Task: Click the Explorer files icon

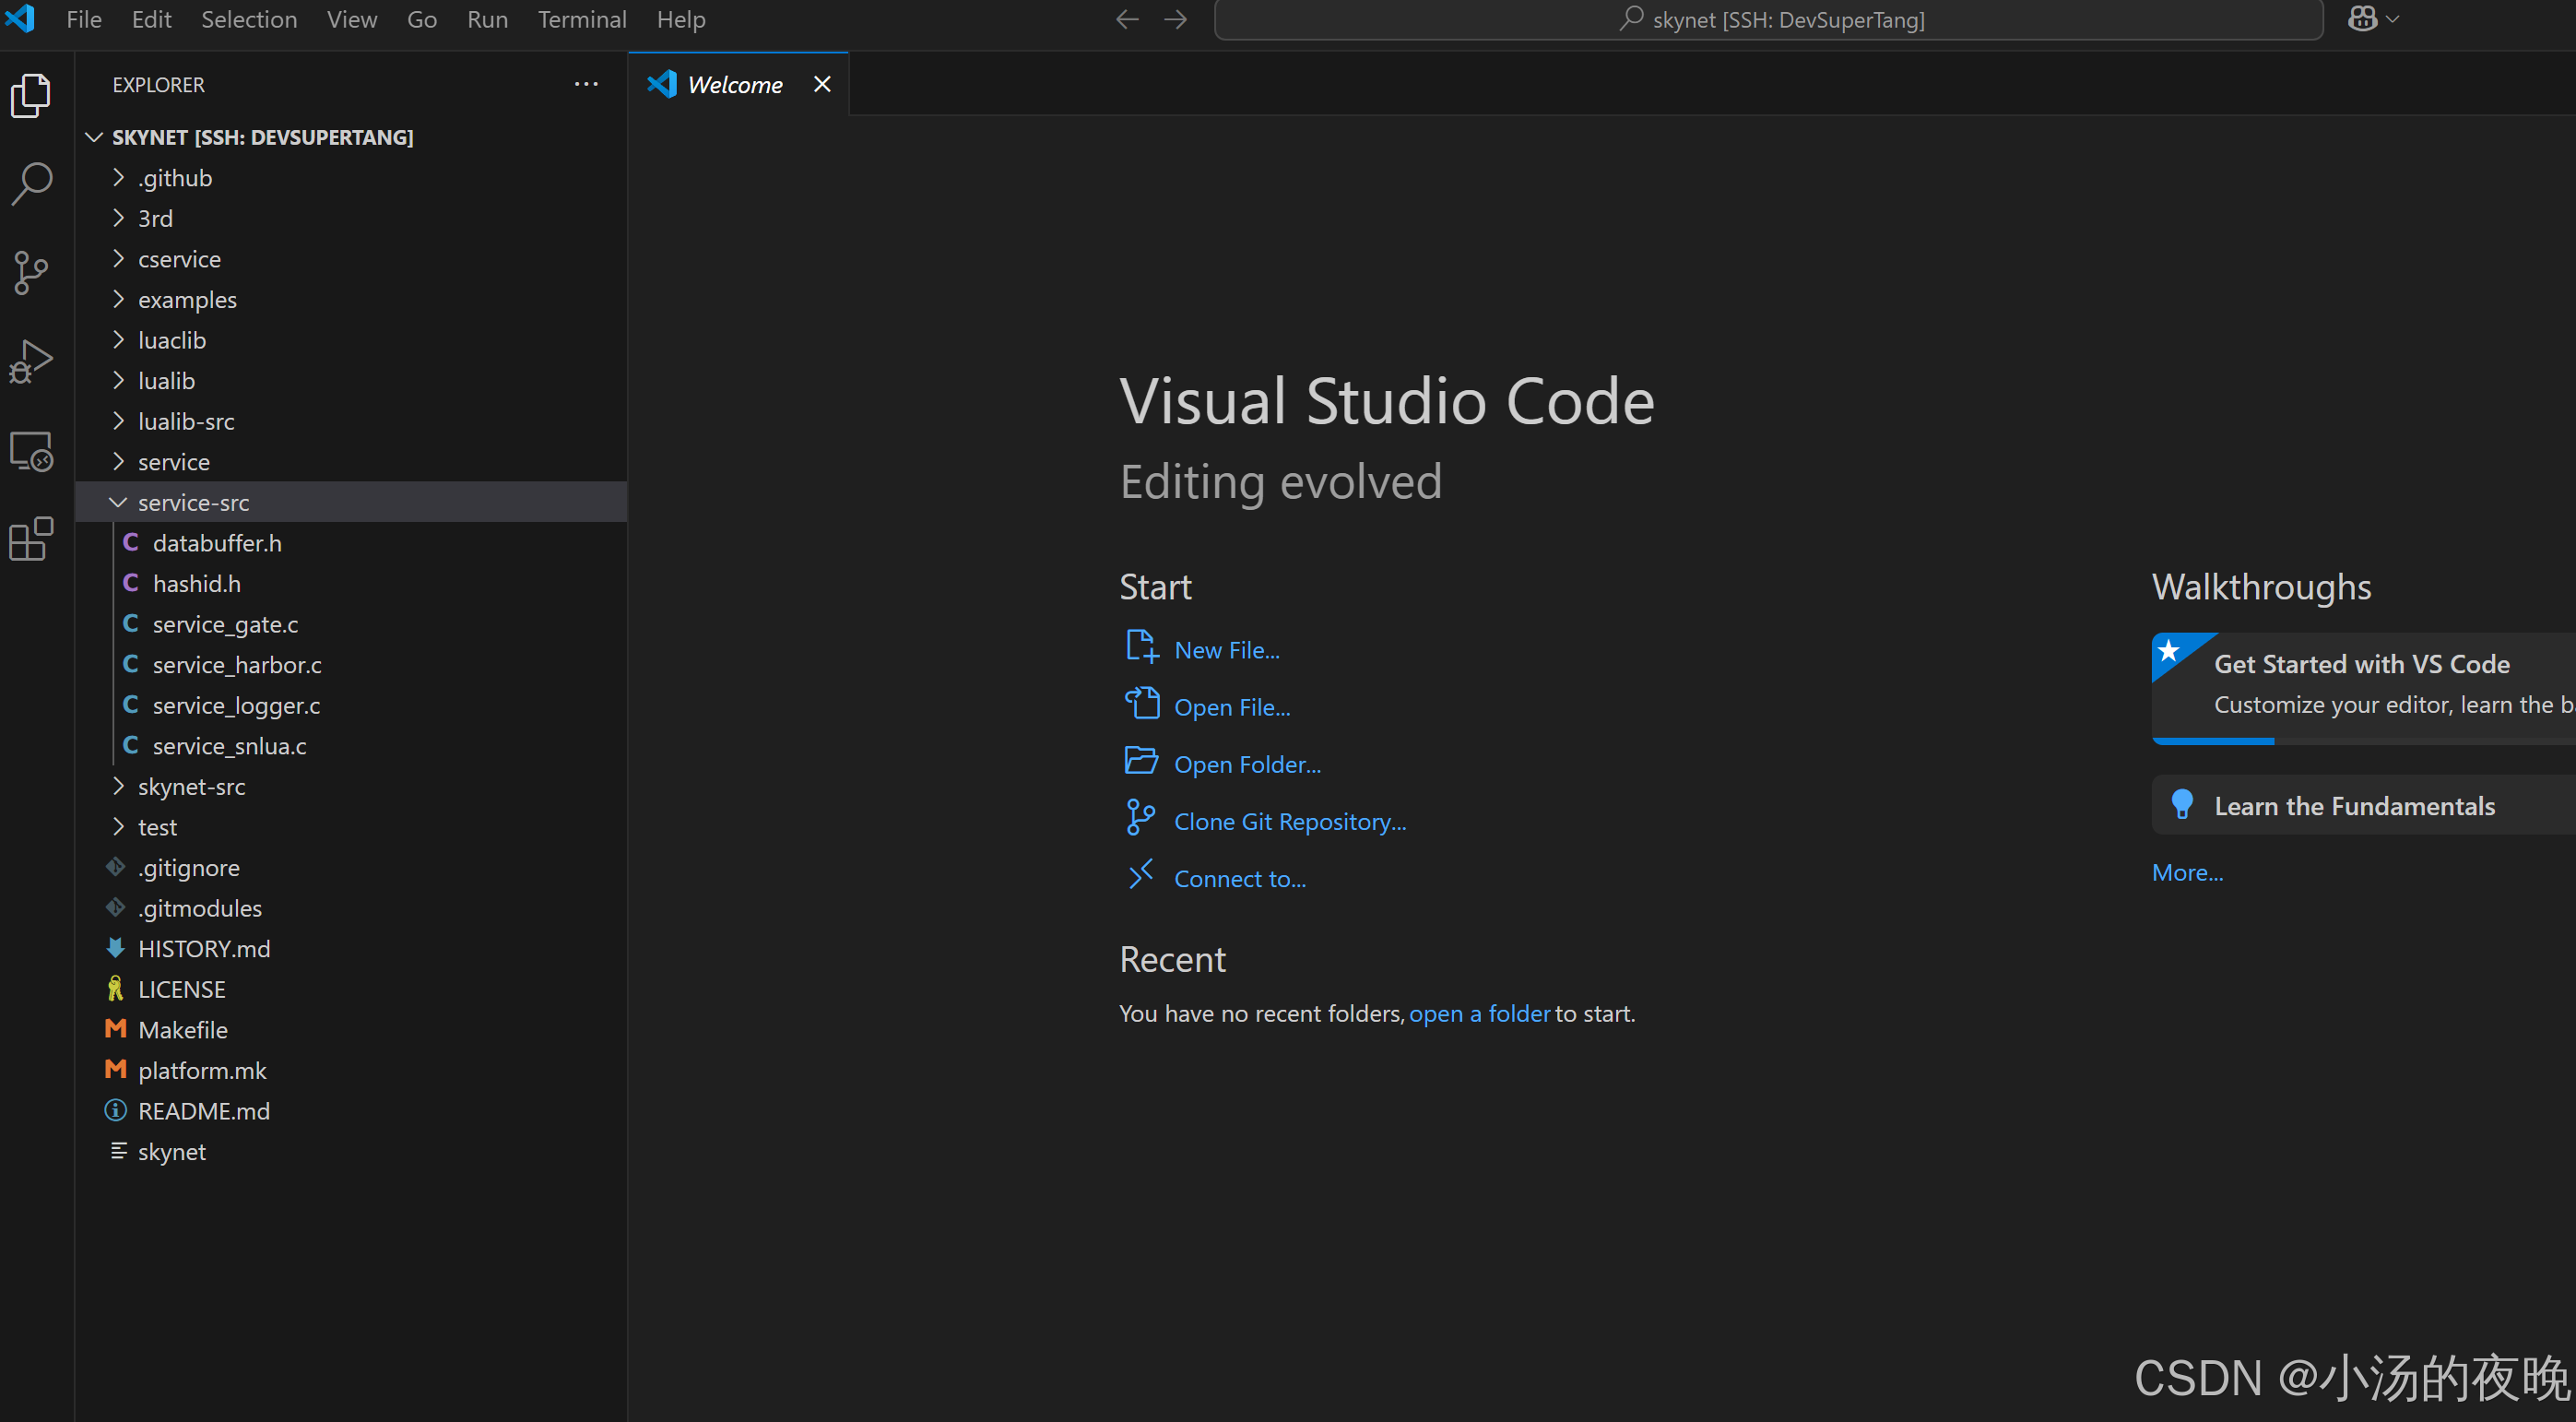Action: point(32,96)
